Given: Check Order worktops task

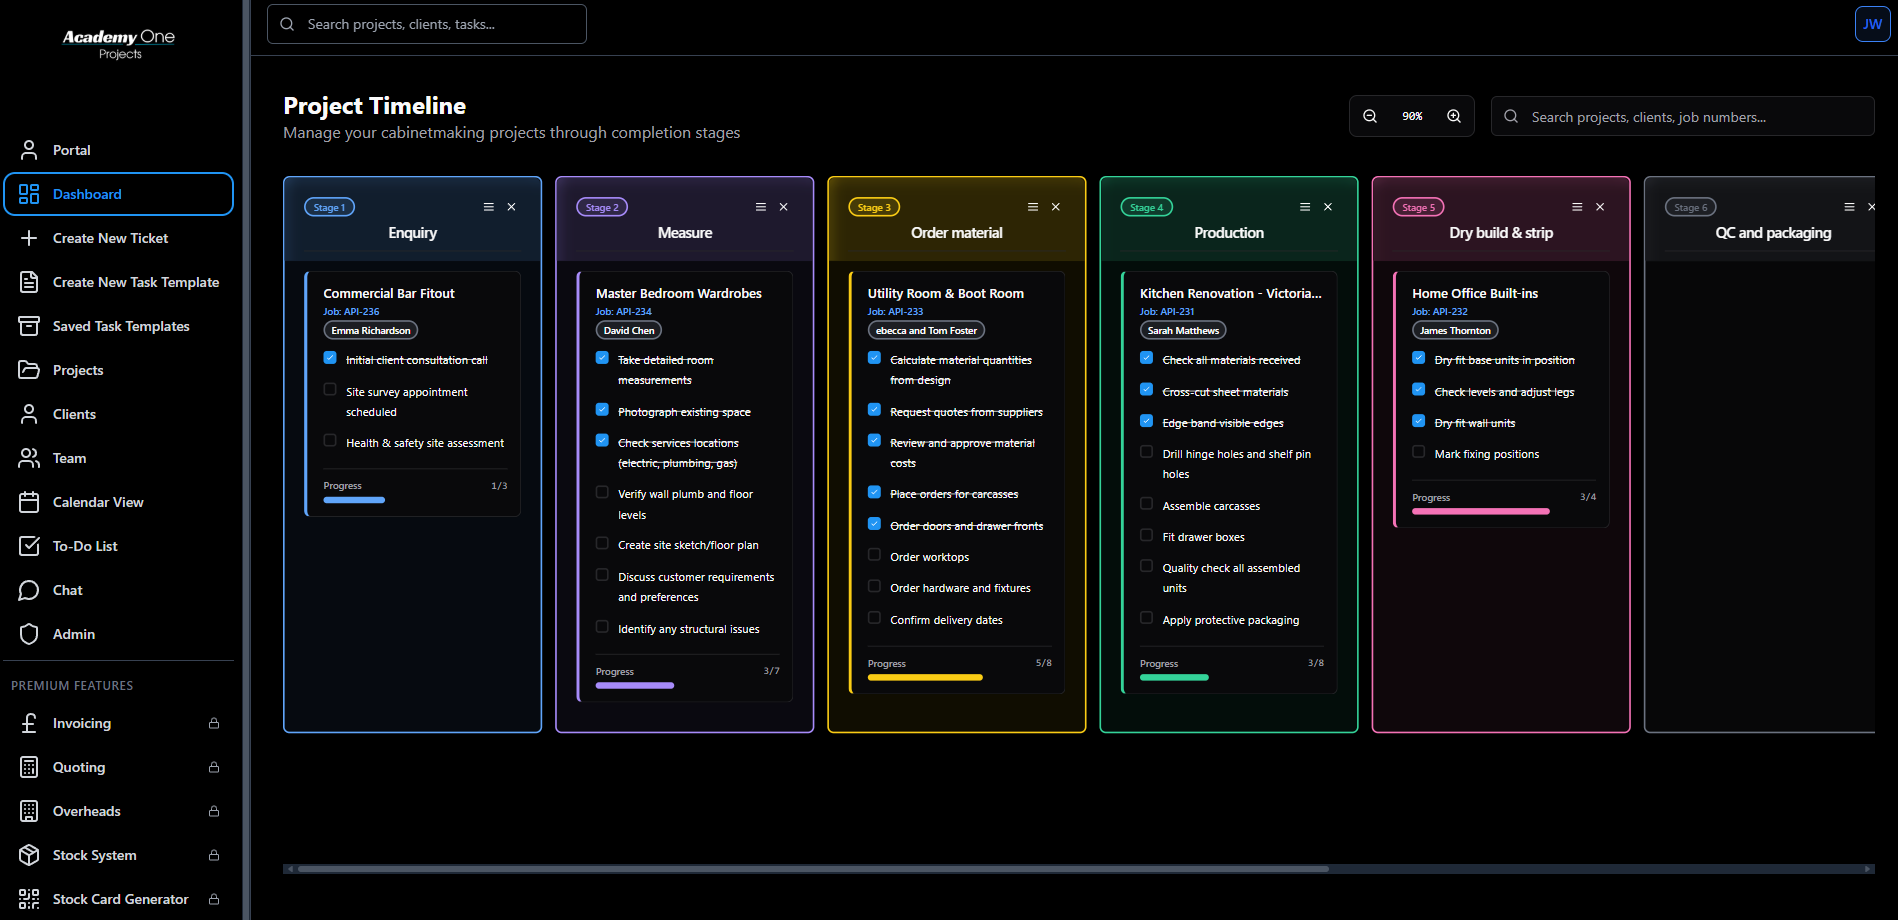Looking at the screenshot, I should (874, 555).
